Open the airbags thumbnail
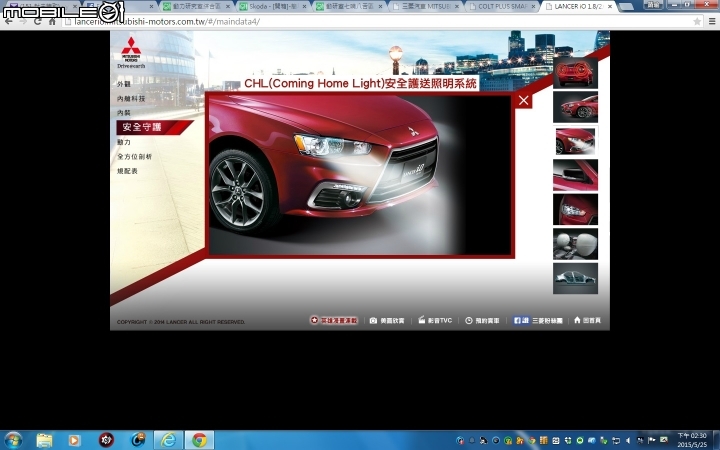This screenshot has width=720, height=450. [x=575, y=244]
